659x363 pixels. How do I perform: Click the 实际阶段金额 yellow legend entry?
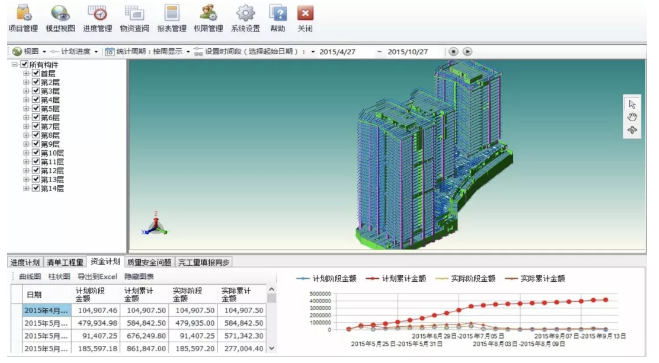pyautogui.click(x=465, y=279)
